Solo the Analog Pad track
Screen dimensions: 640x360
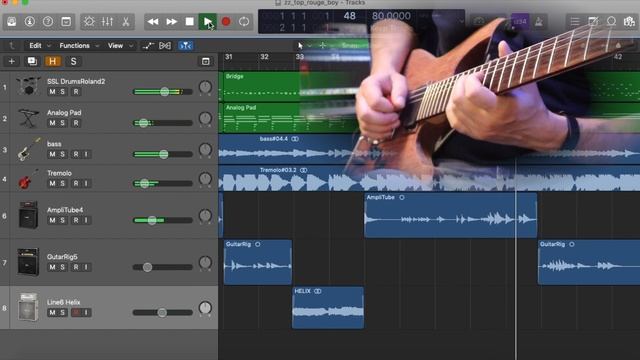click(x=62, y=123)
